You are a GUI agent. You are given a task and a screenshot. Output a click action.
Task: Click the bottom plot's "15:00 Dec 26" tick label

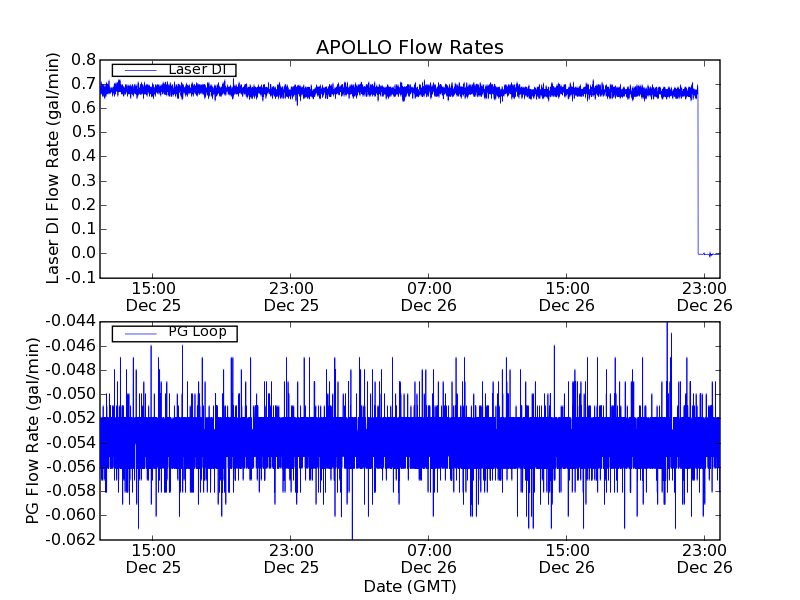567,558
